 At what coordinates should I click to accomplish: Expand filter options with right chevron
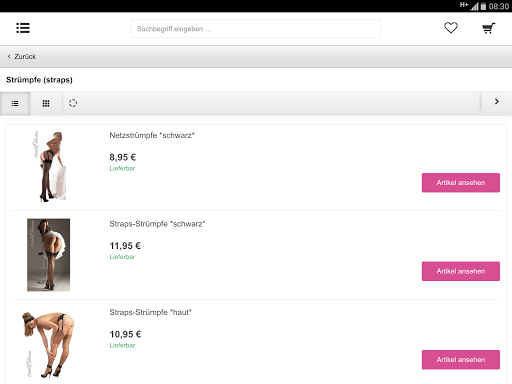click(496, 102)
